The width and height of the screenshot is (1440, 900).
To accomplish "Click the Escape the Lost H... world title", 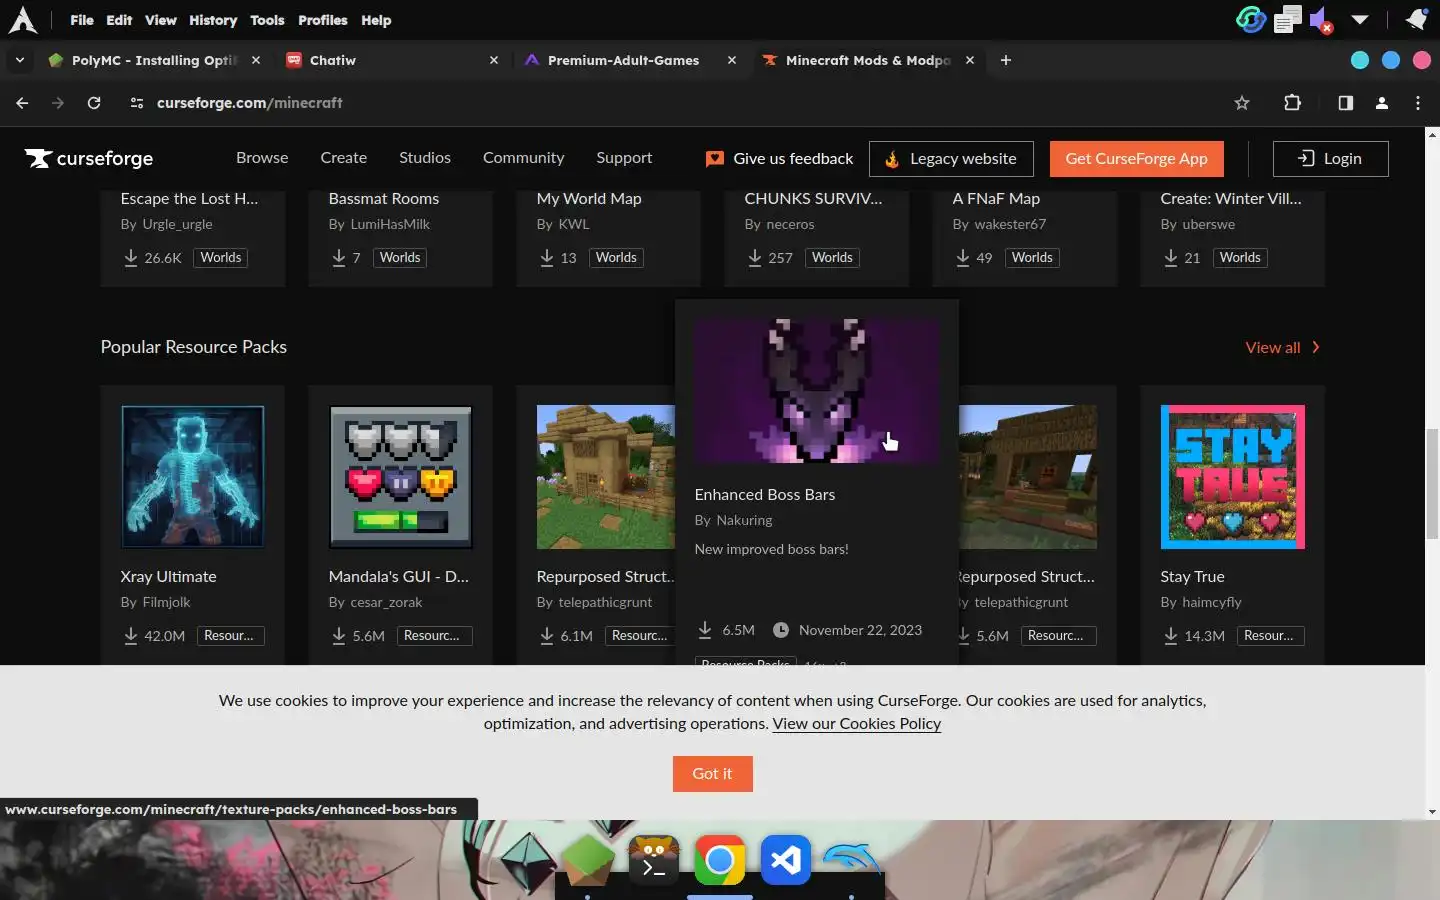I will click(x=189, y=198).
